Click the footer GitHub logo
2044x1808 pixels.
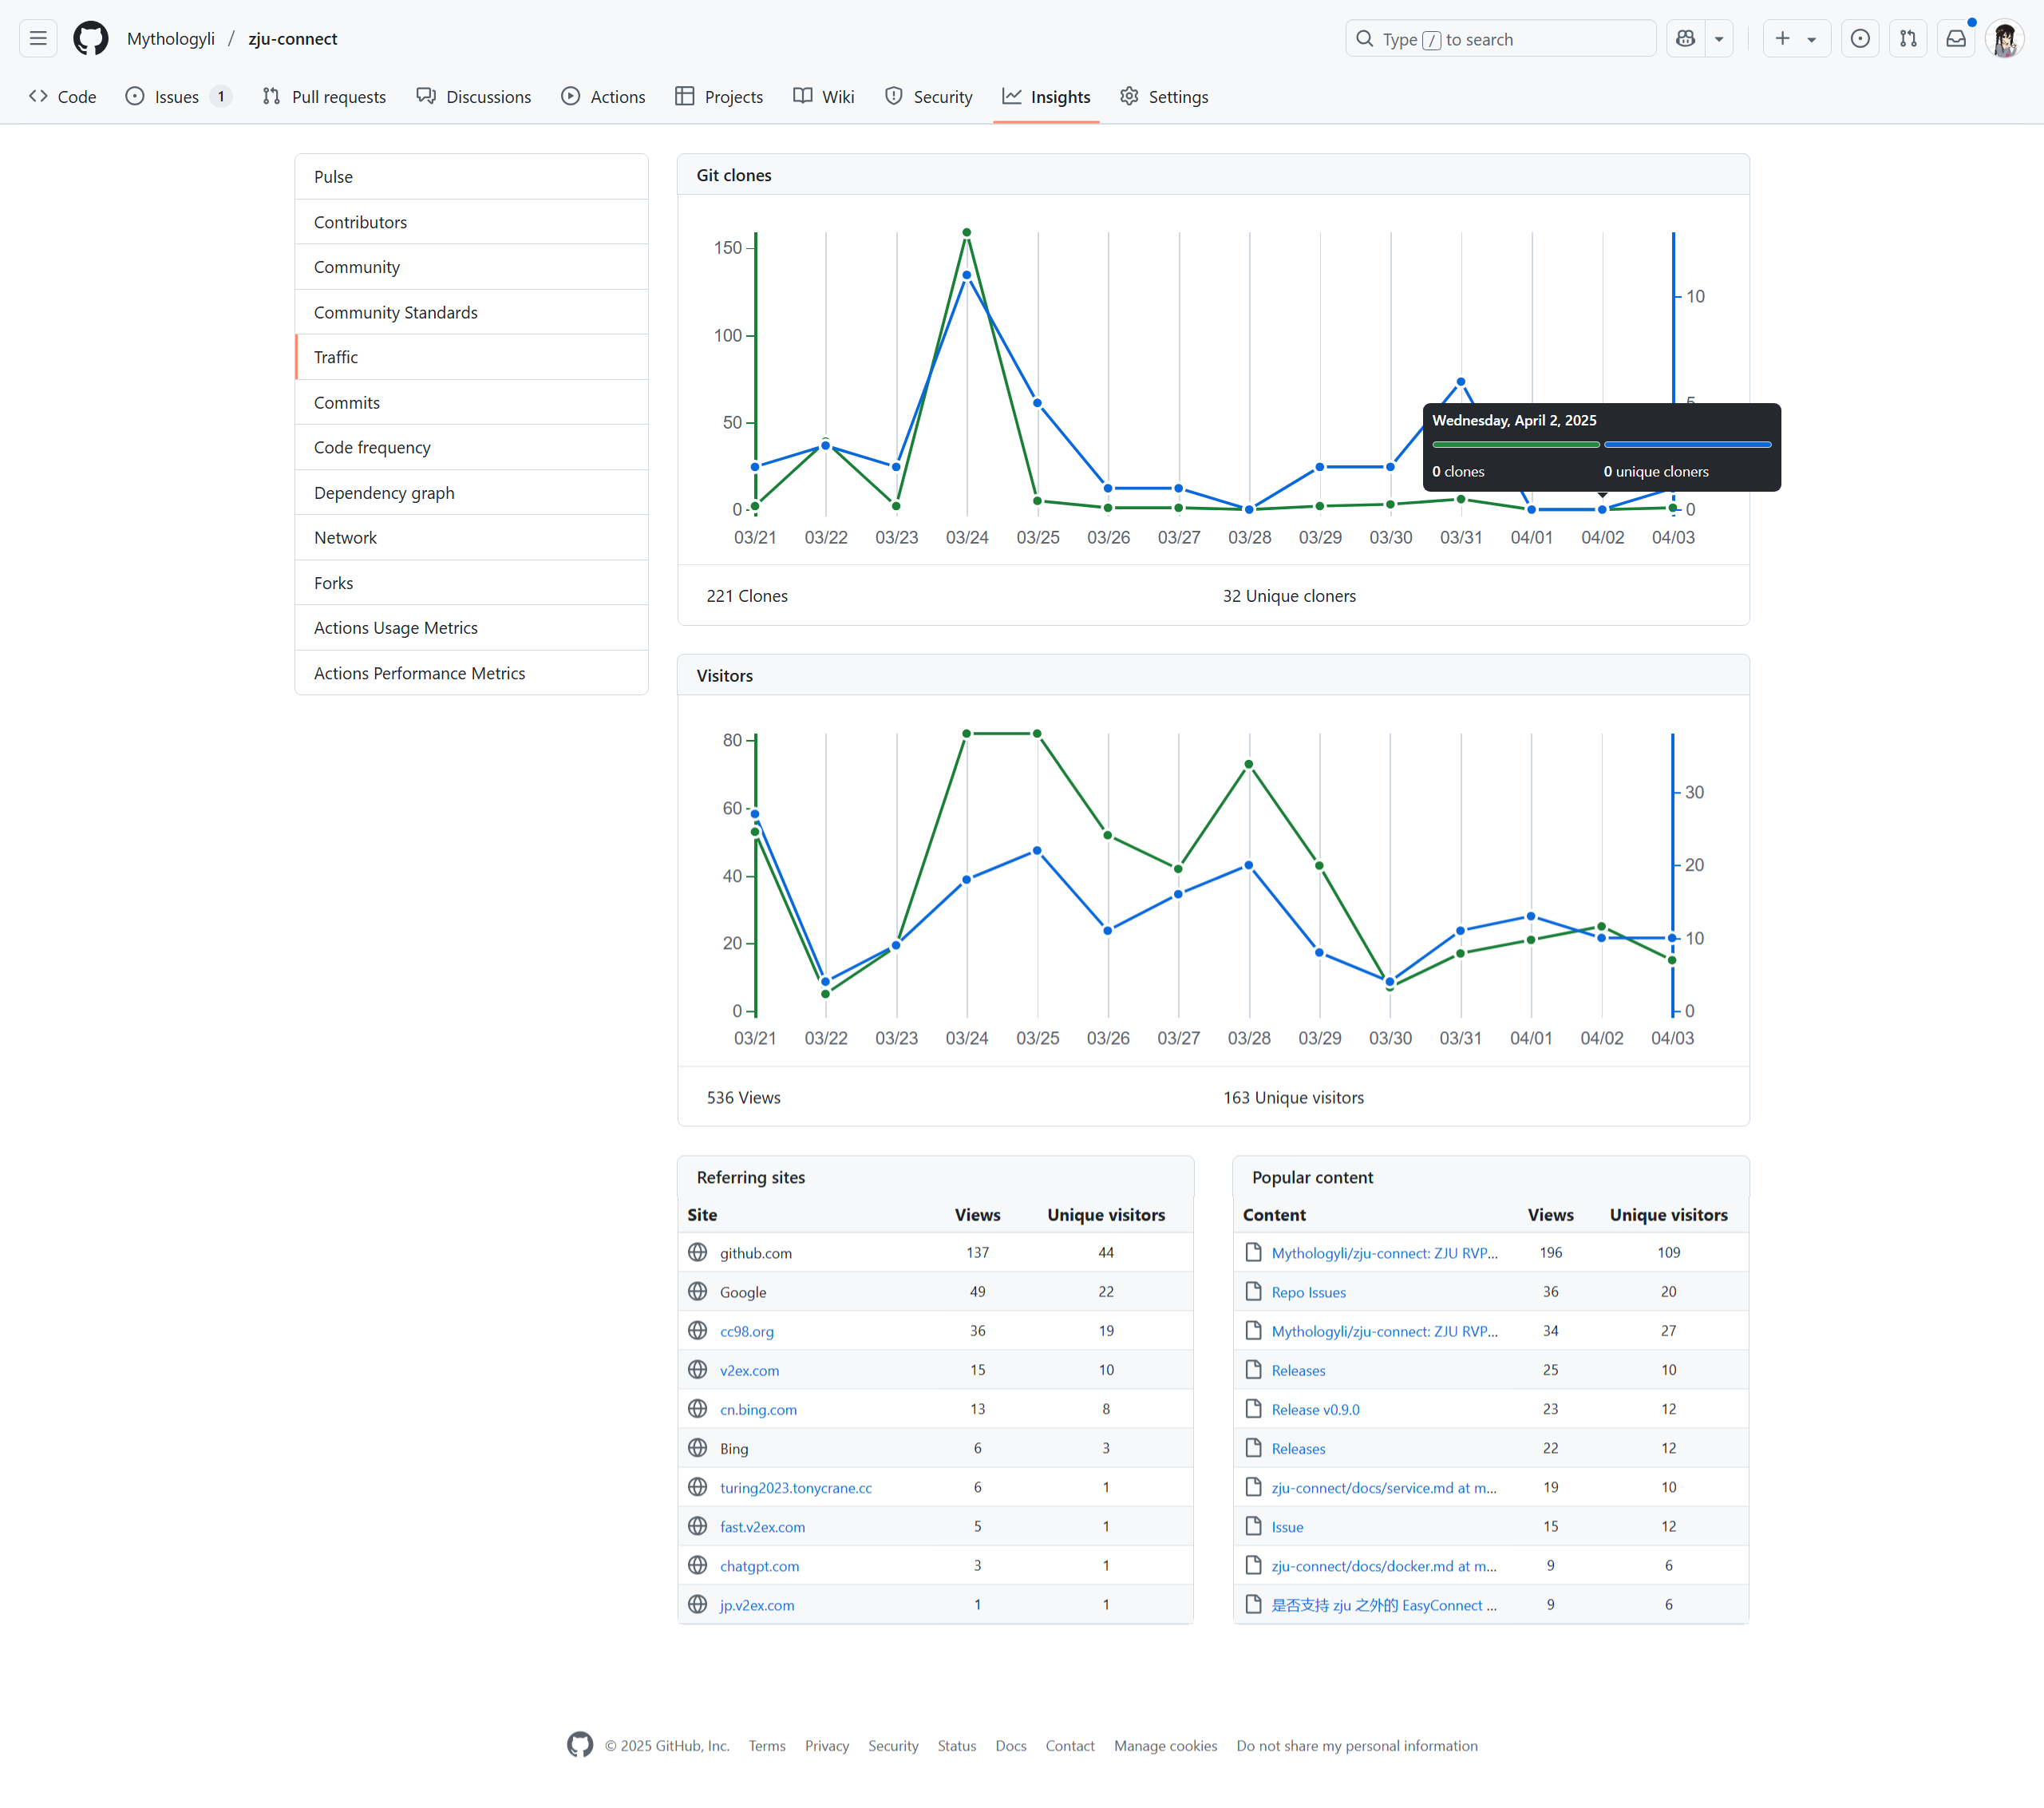click(580, 1745)
